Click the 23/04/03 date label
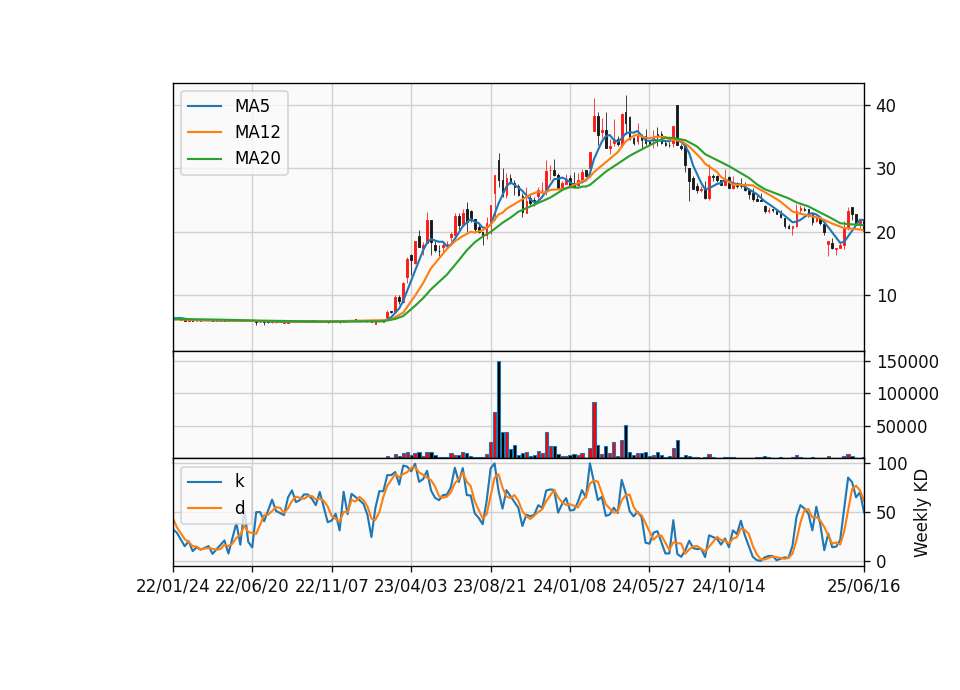 tap(411, 586)
